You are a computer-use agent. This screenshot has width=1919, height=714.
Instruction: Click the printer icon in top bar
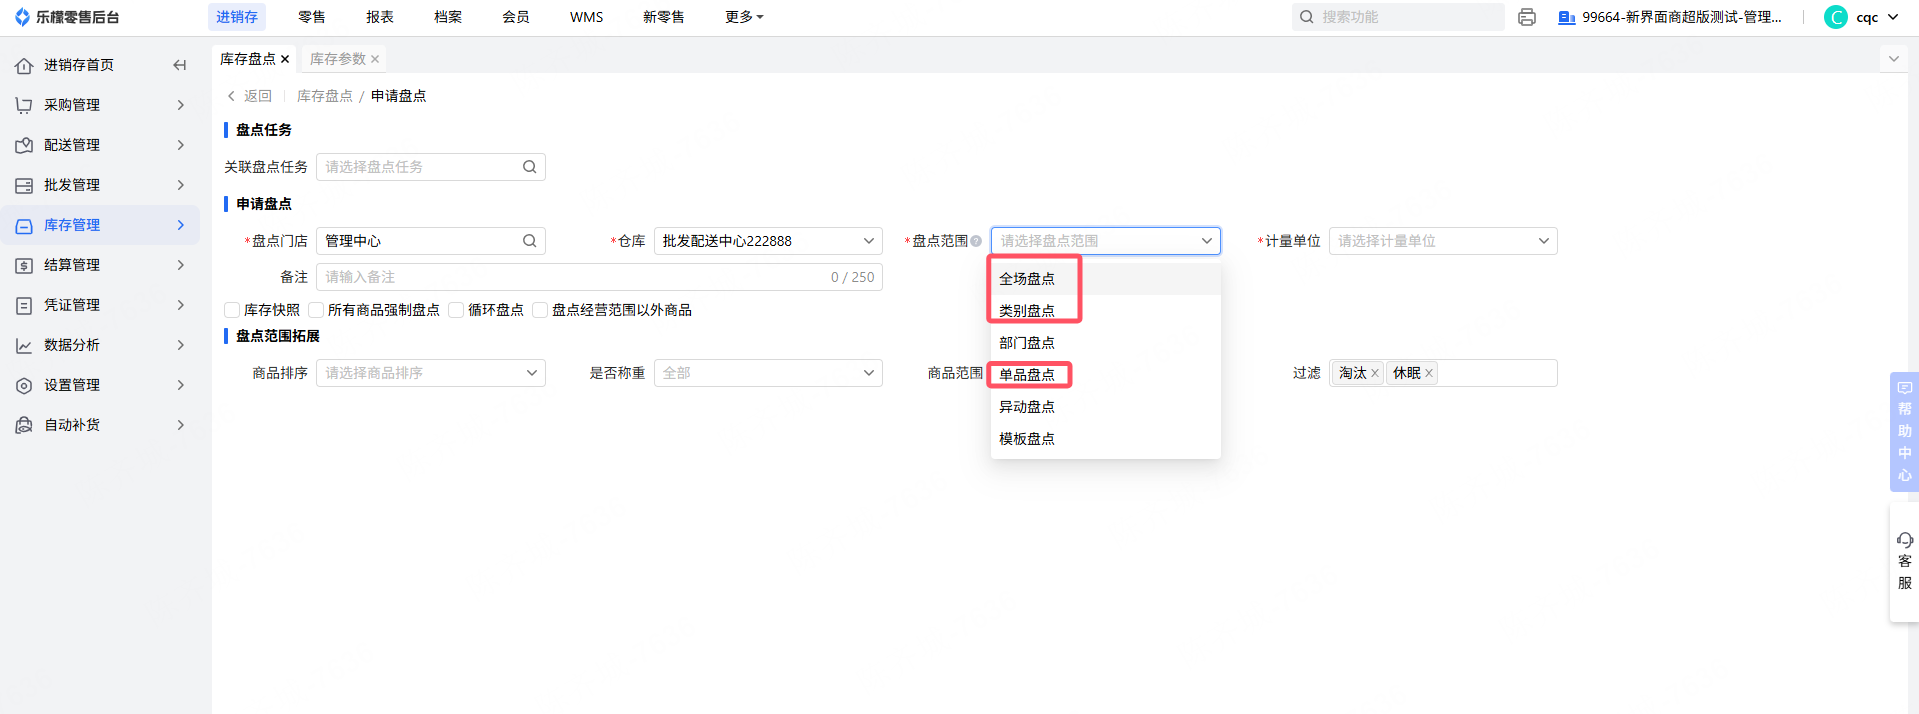click(x=1527, y=17)
